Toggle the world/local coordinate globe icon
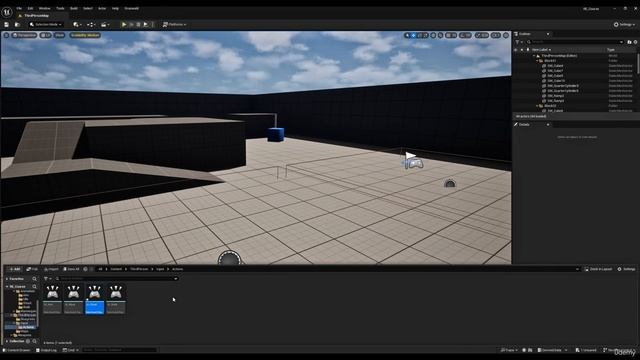 point(433,36)
